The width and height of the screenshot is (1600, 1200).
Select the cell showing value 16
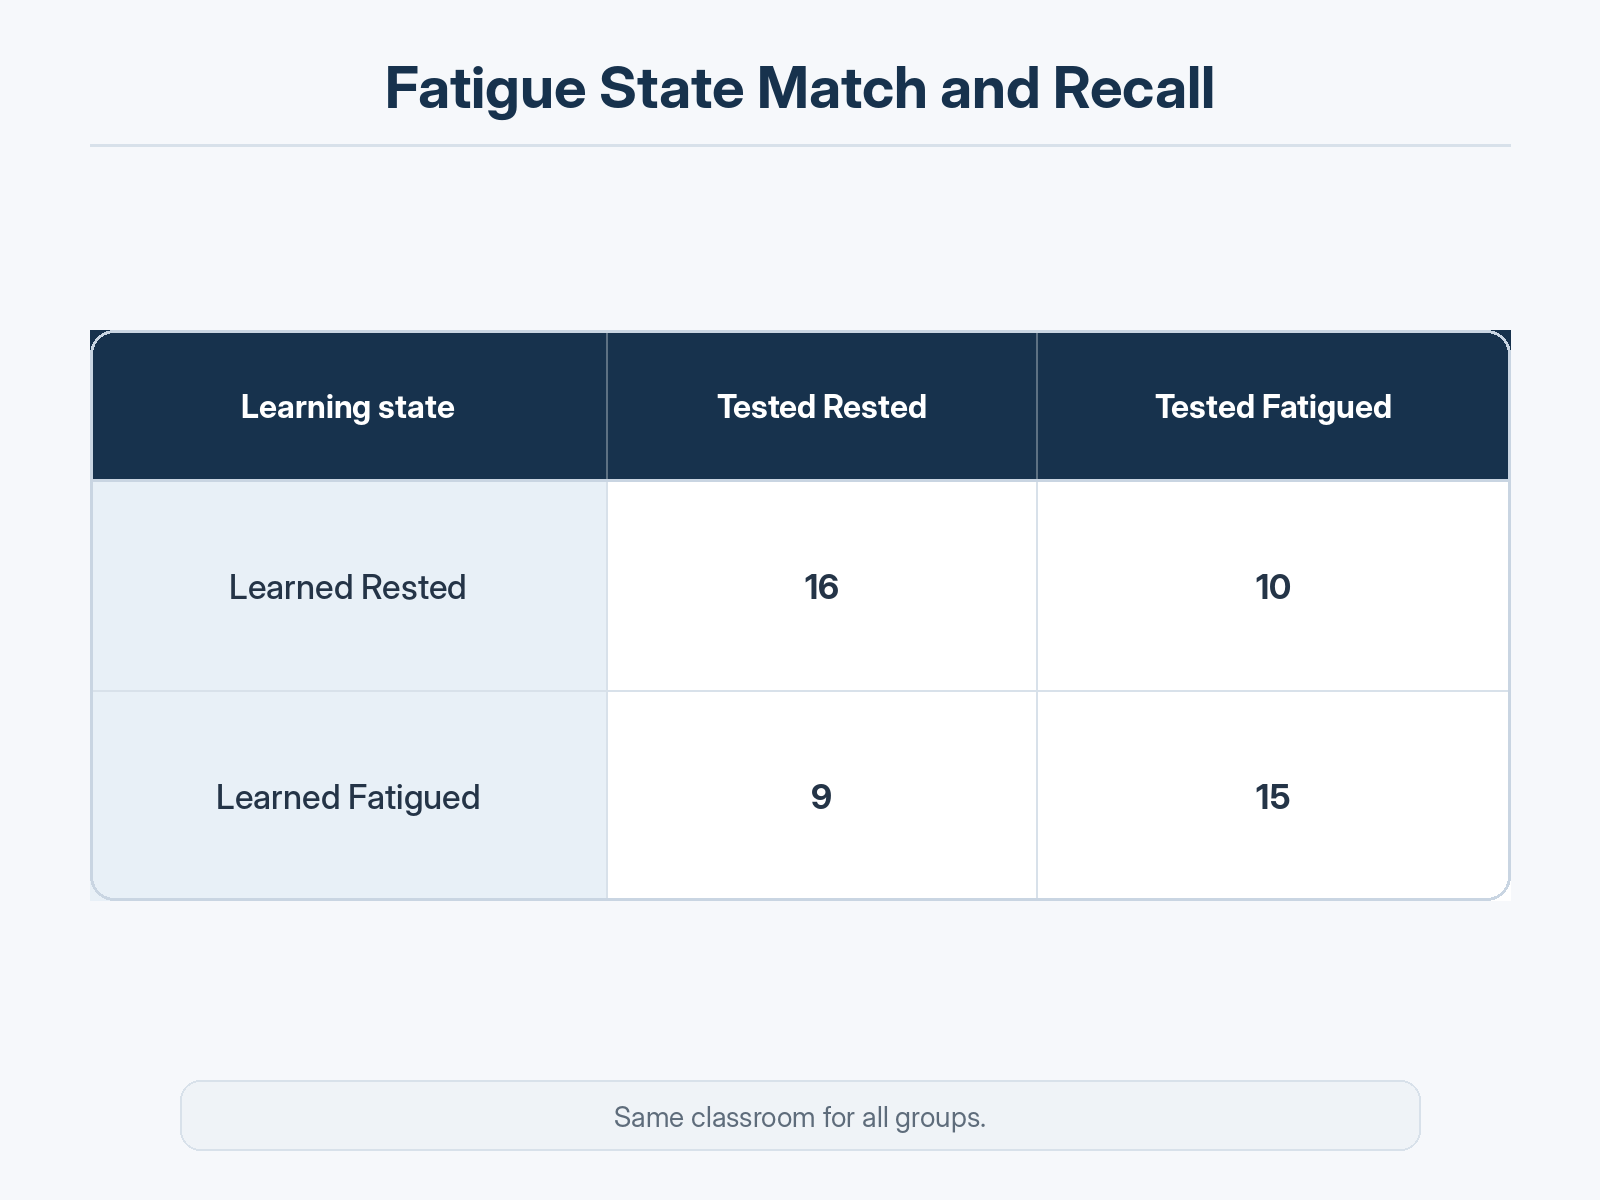click(x=822, y=586)
